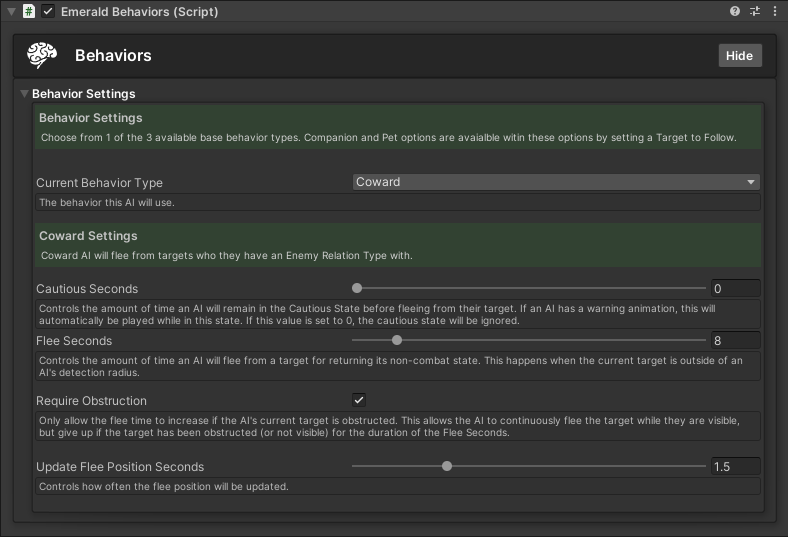Image resolution: width=788 pixels, height=537 pixels.
Task: Collapse the Behavior Settings foldout
Action: [x=24, y=94]
